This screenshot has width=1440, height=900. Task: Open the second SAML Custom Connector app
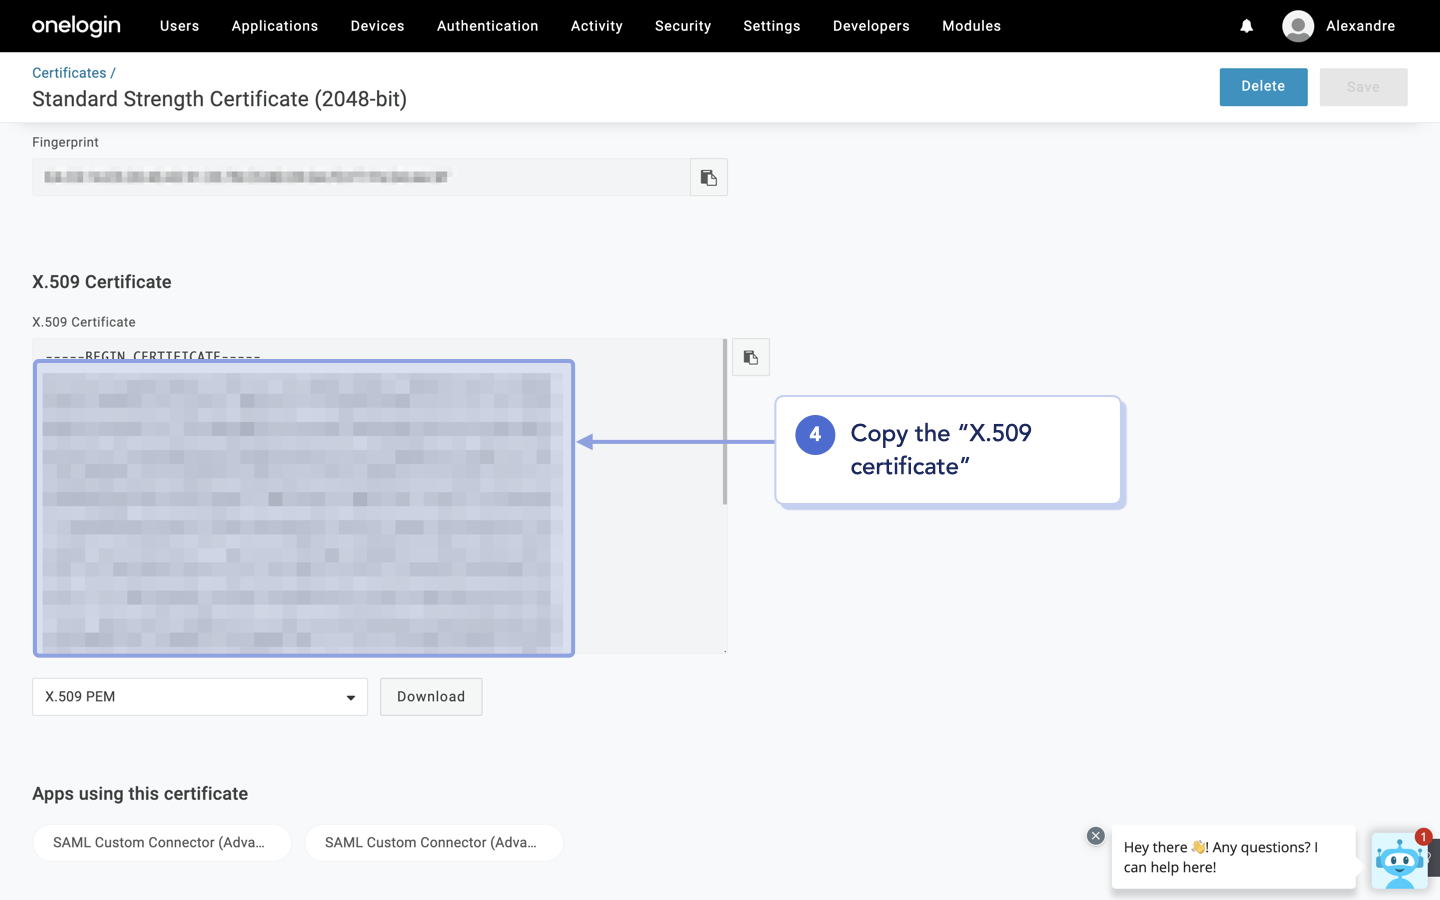[x=433, y=843]
